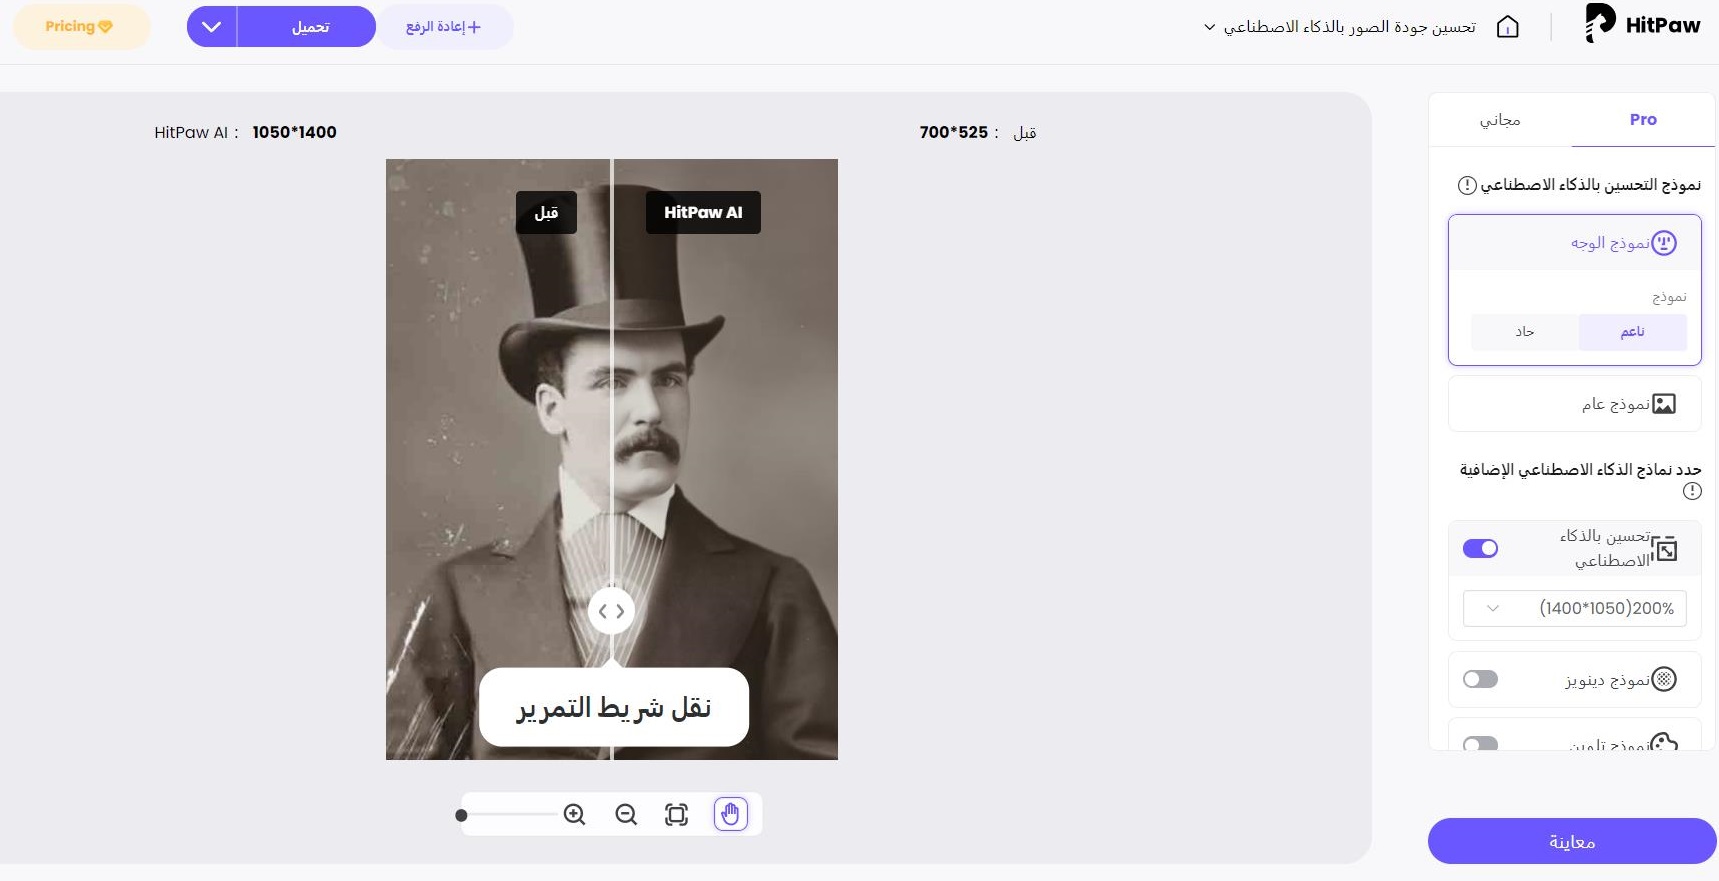This screenshot has width=1719, height=881.
Task: Click the AI upscale resize icon
Action: 1664,549
